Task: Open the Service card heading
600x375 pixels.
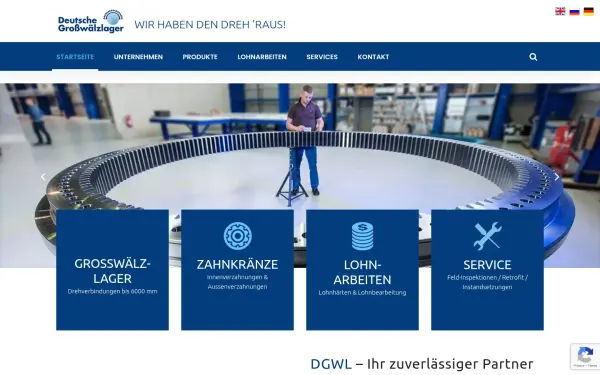Action: click(x=487, y=265)
